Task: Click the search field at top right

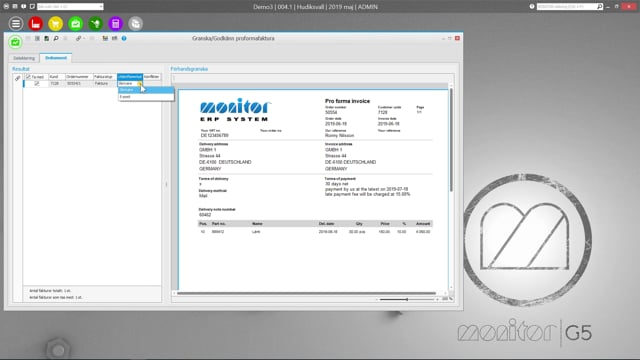Action: [x=567, y=7]
